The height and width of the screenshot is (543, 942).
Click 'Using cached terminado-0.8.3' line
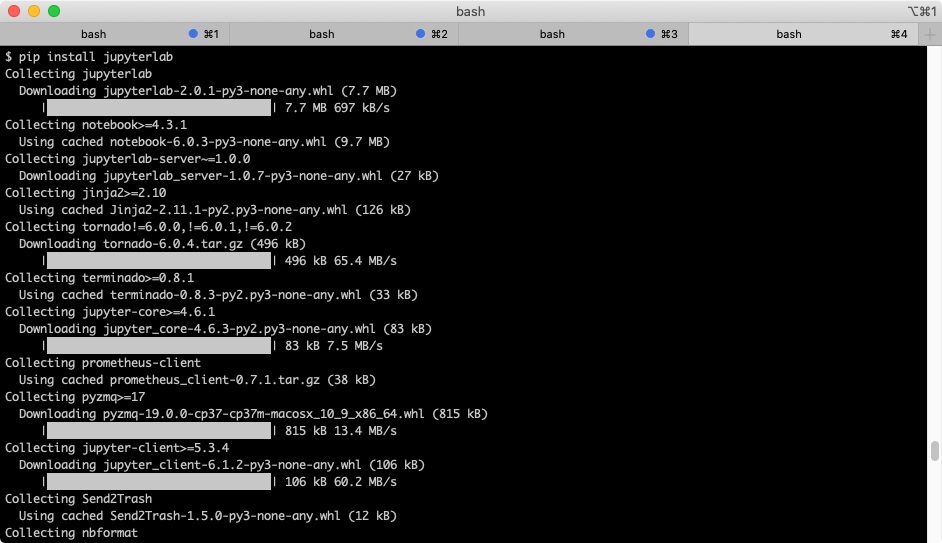(x=218, y=295)
